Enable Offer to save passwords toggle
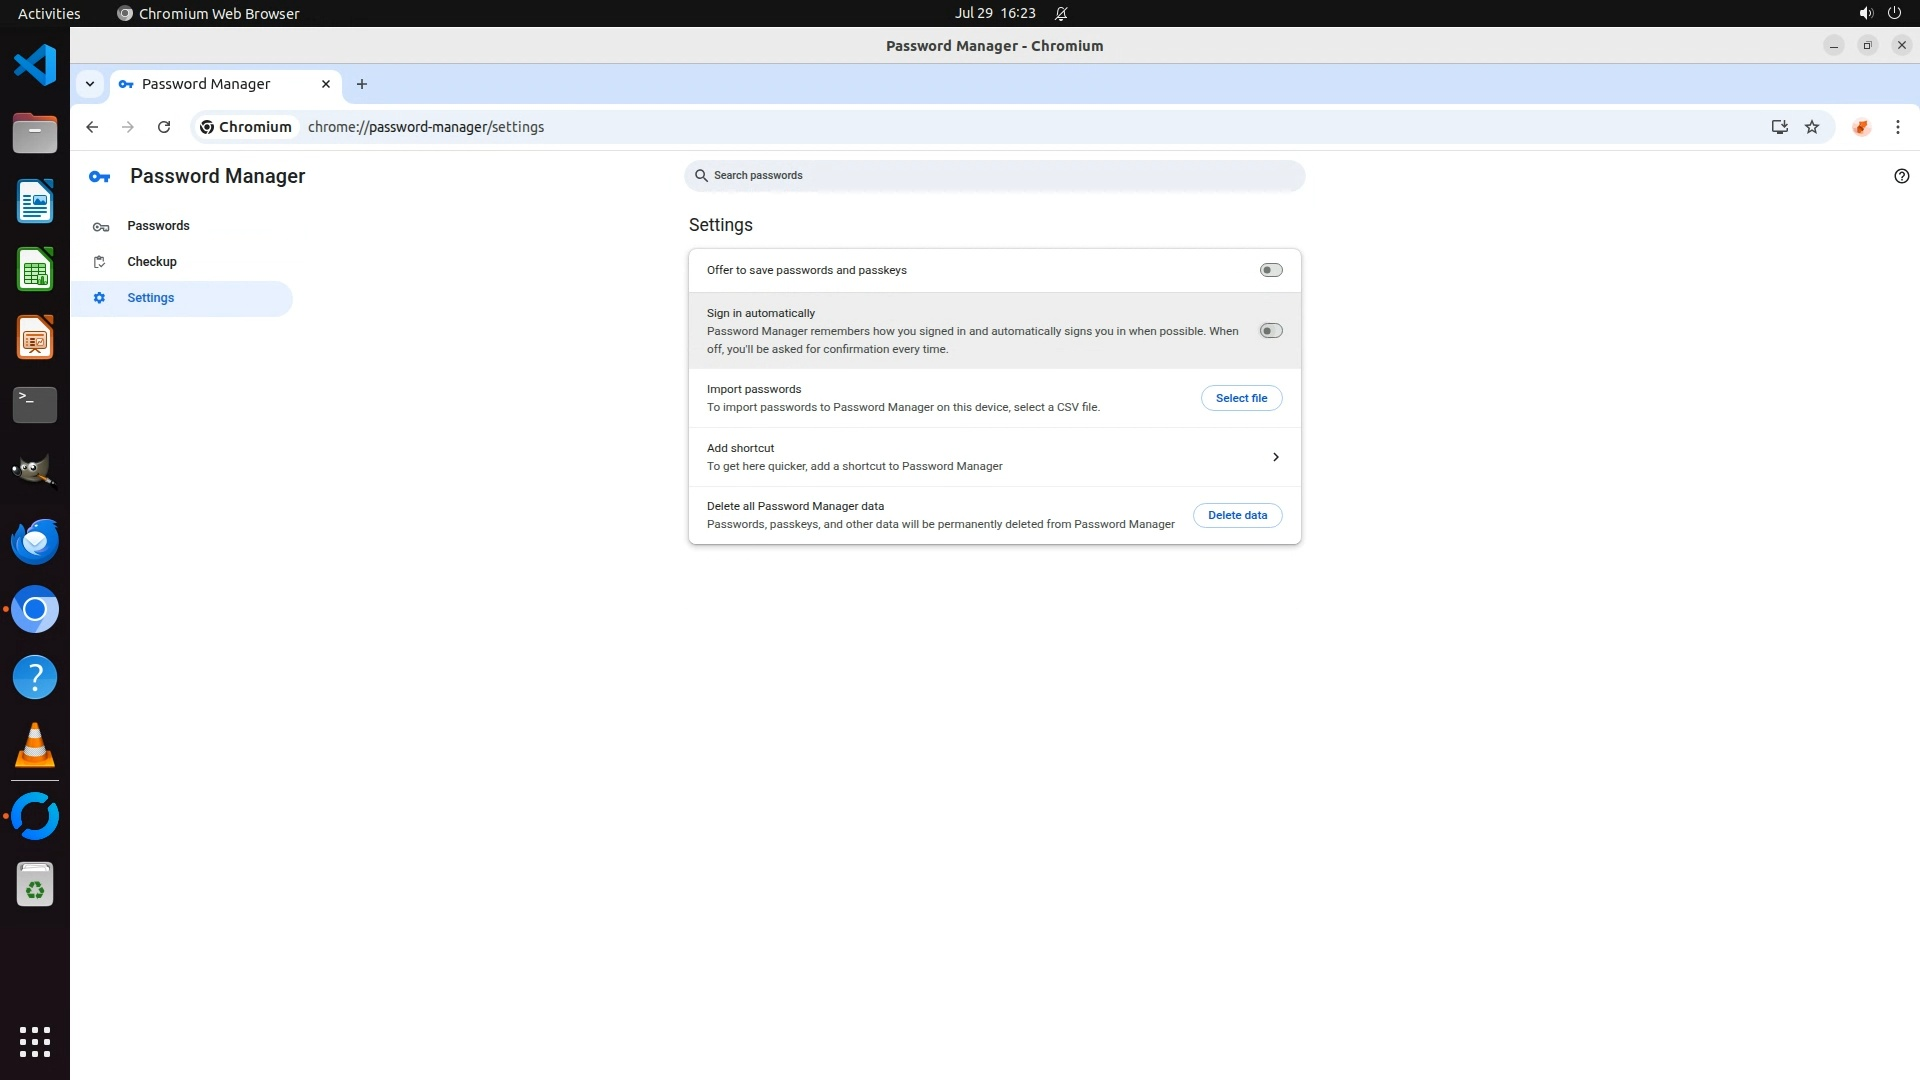 pos(1270,270)
